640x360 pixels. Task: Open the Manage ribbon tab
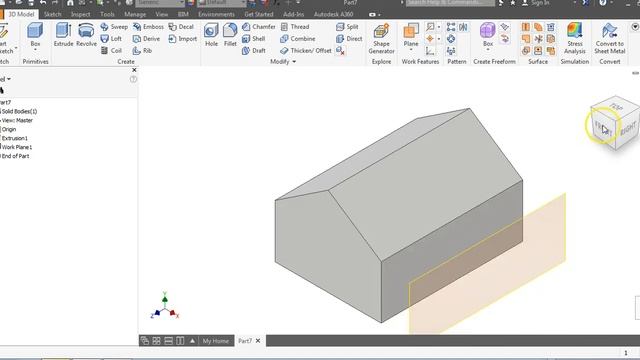tap(135, 14)
